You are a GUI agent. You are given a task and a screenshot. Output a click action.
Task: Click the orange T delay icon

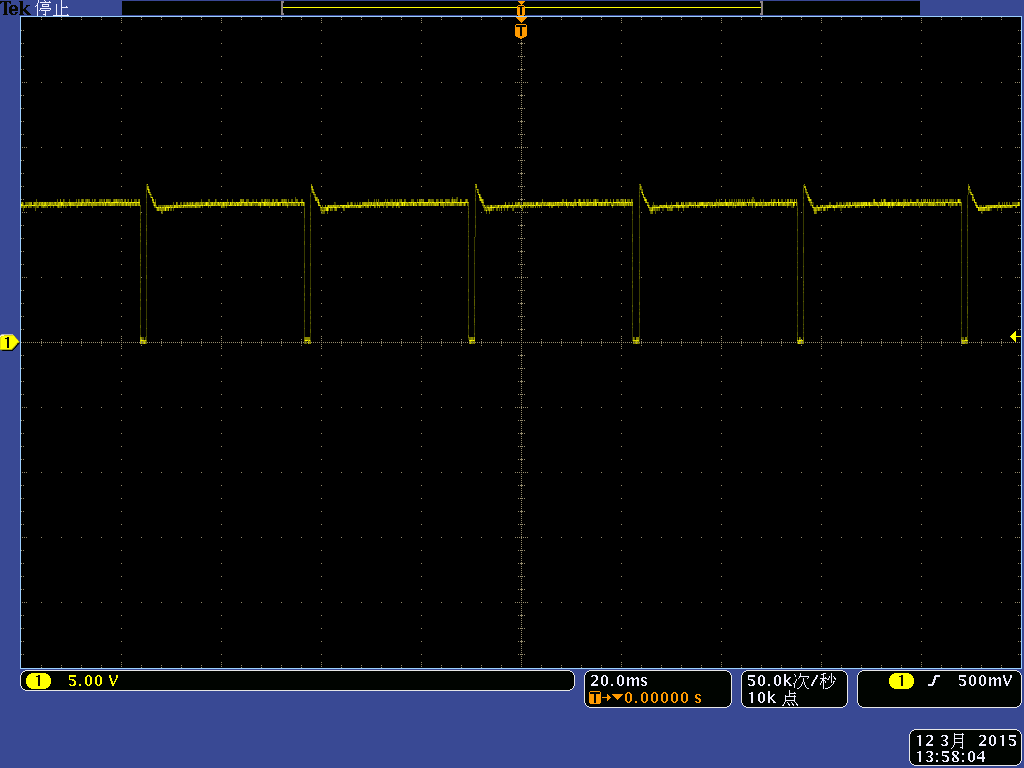pos(594,698)
